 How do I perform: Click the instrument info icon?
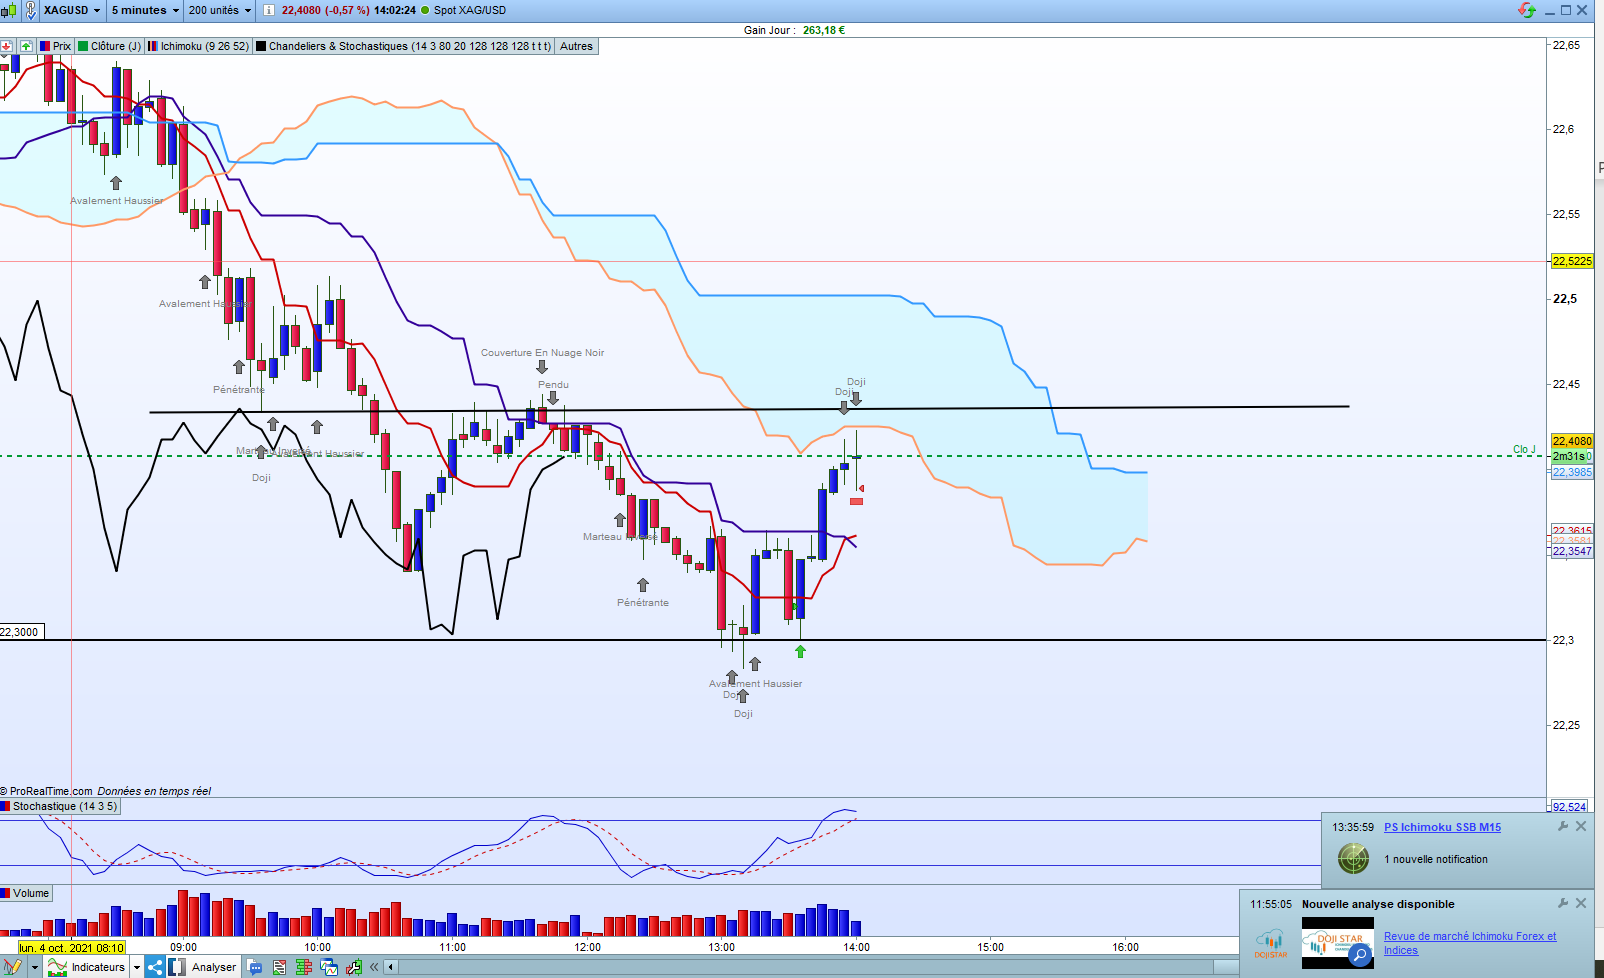pyautogui.click(x=268, y=10)
